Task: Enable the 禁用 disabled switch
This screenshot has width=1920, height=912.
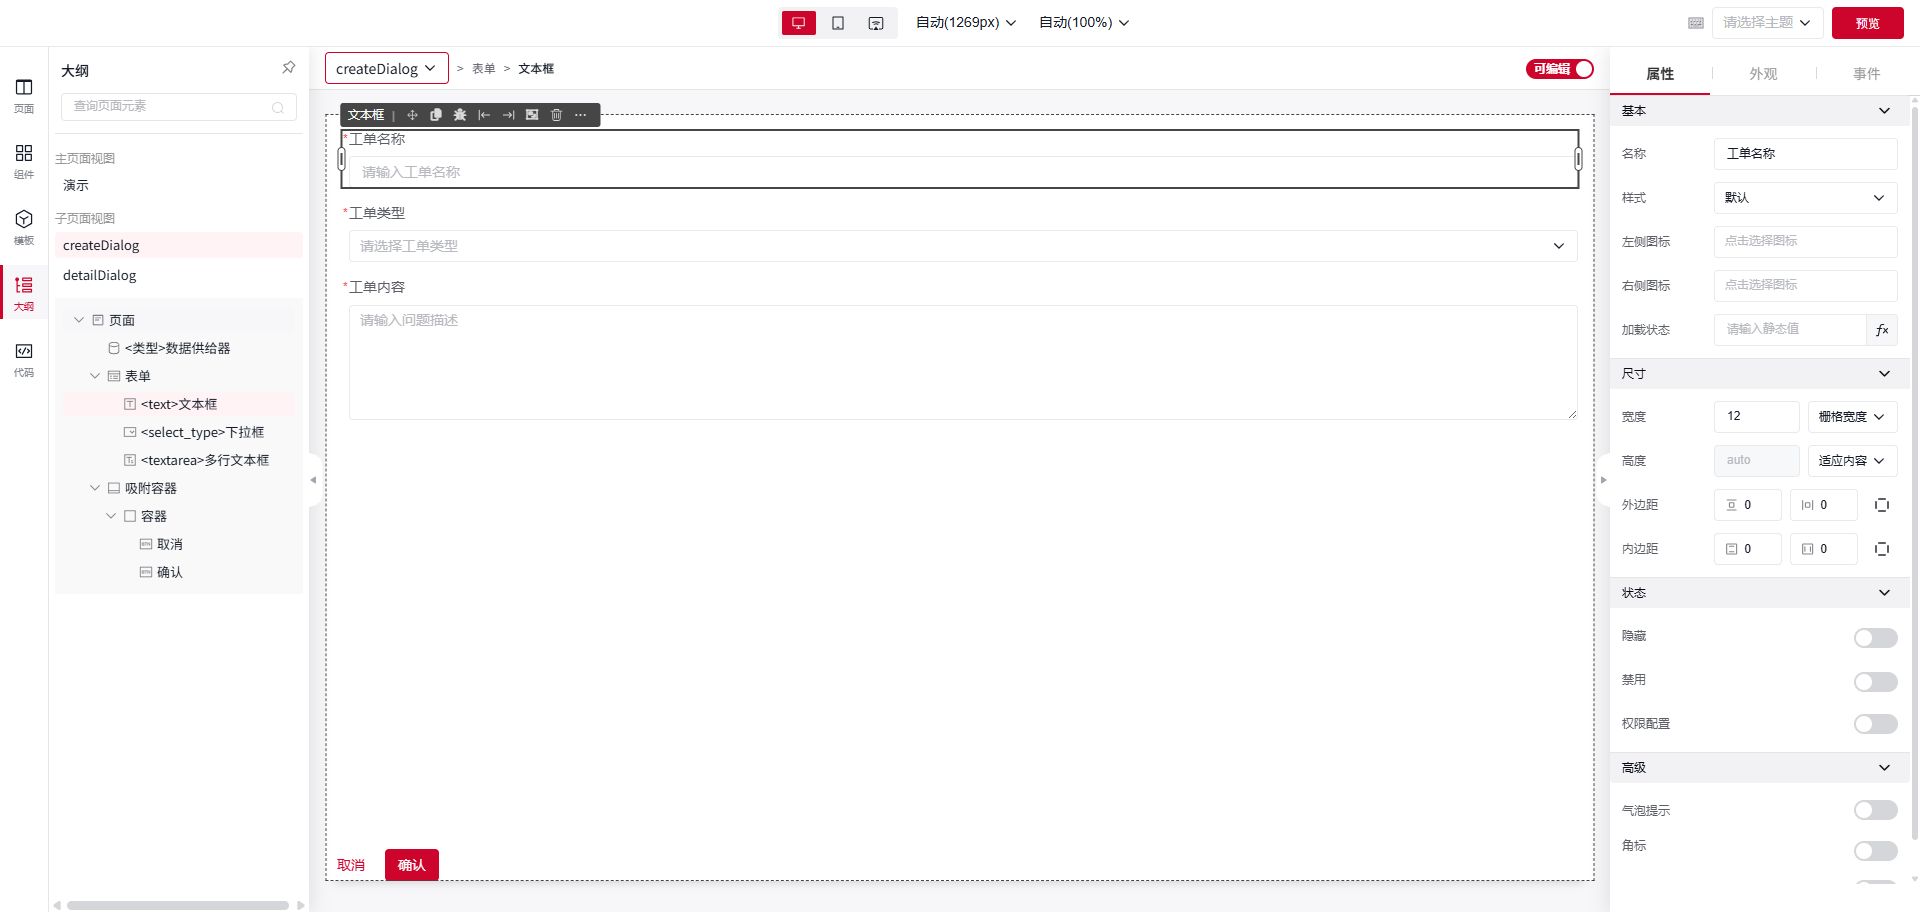Action: pyautogui.click(x=1875, y=682)
